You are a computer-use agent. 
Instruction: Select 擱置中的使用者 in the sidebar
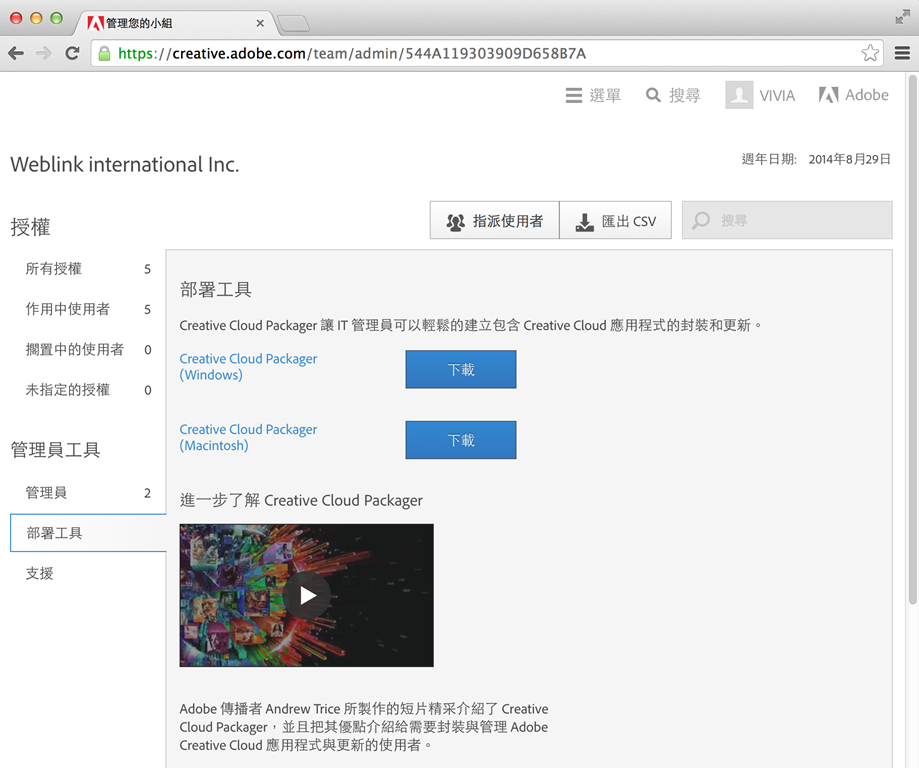tap(88, 350)
